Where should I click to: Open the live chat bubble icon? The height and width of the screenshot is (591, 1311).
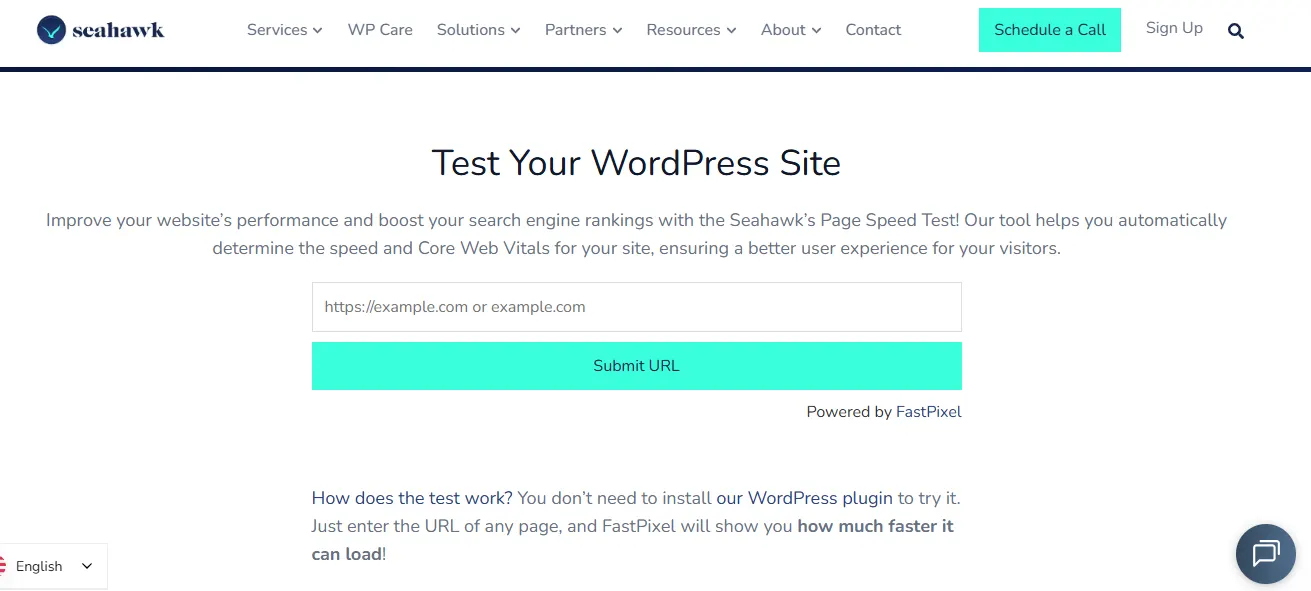coord(1265,553)
